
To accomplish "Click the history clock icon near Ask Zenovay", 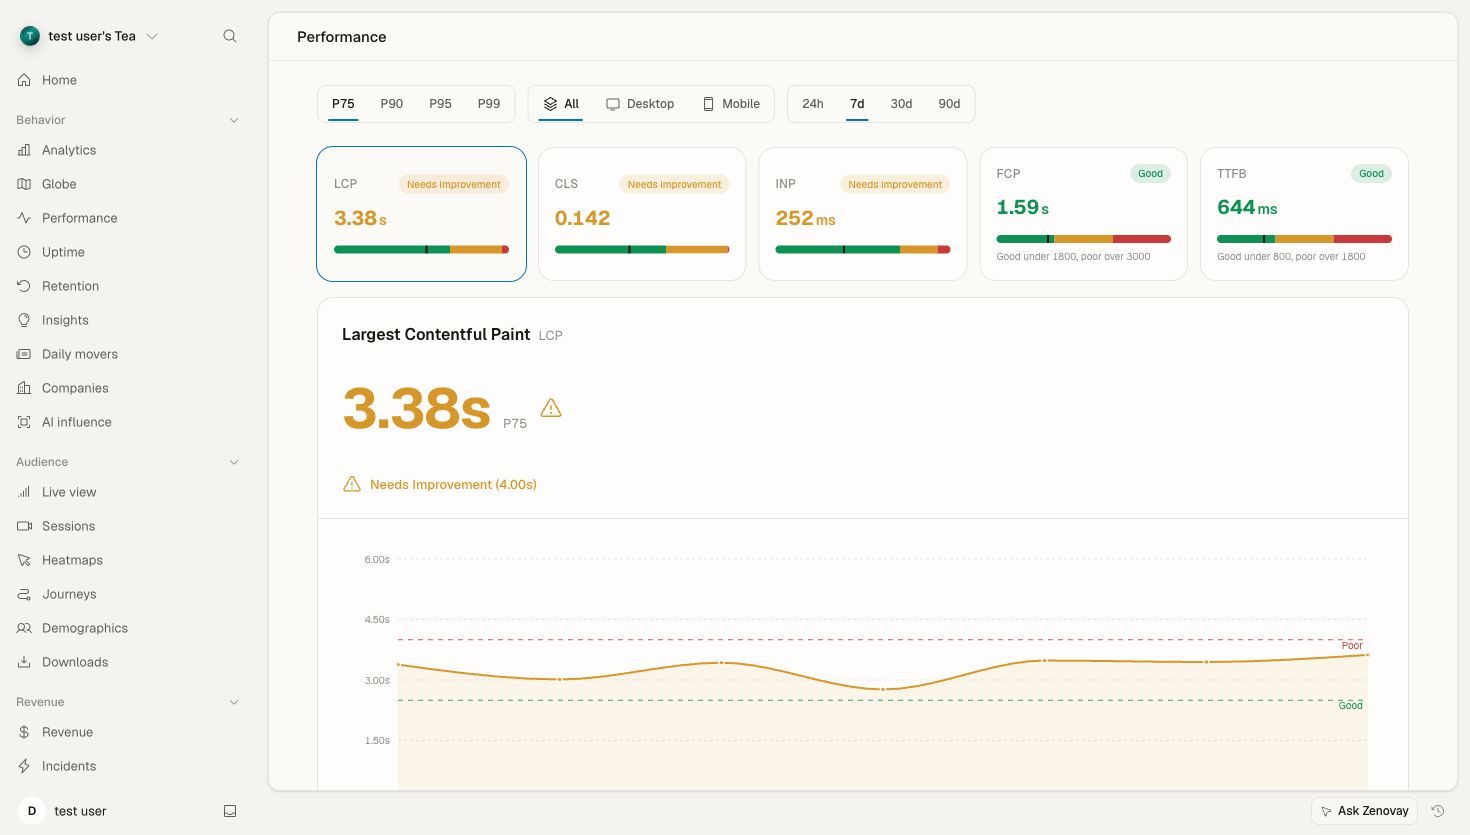I will point(1438,811).
